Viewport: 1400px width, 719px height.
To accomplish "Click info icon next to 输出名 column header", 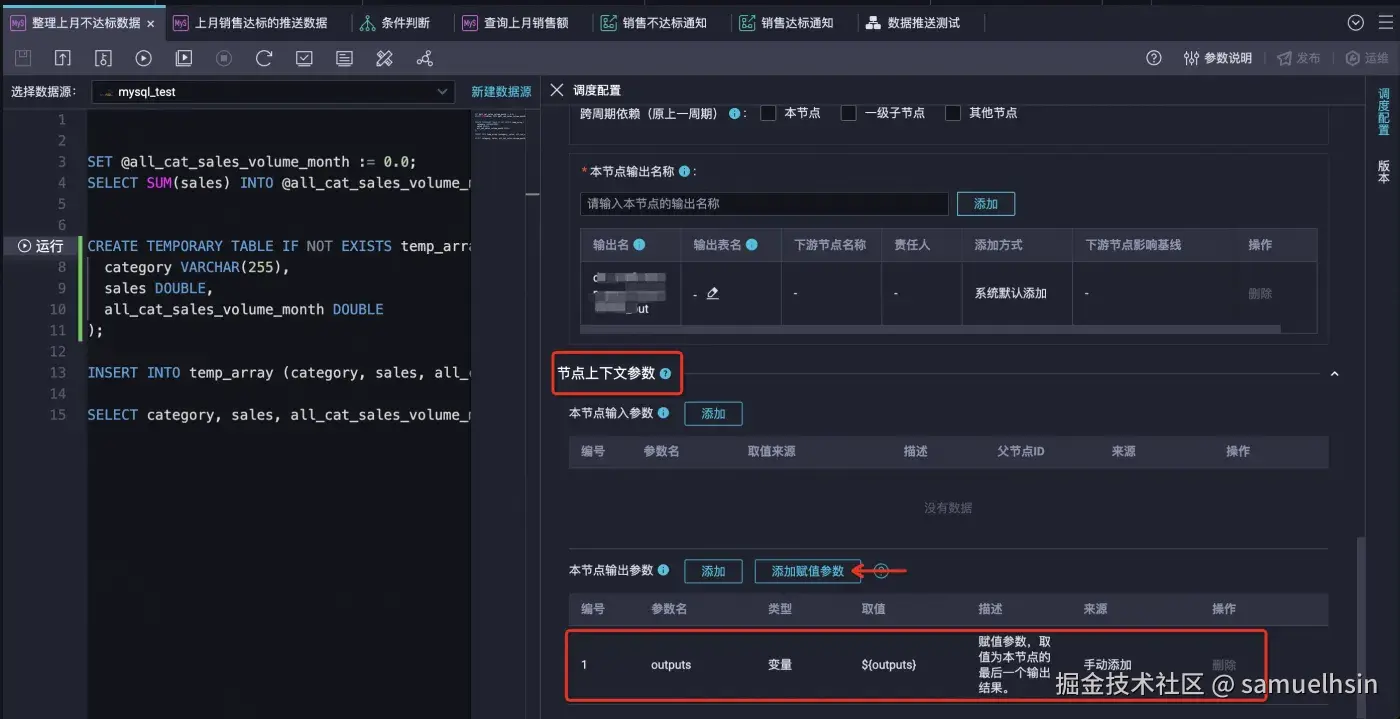I will (x=639, y=244).
